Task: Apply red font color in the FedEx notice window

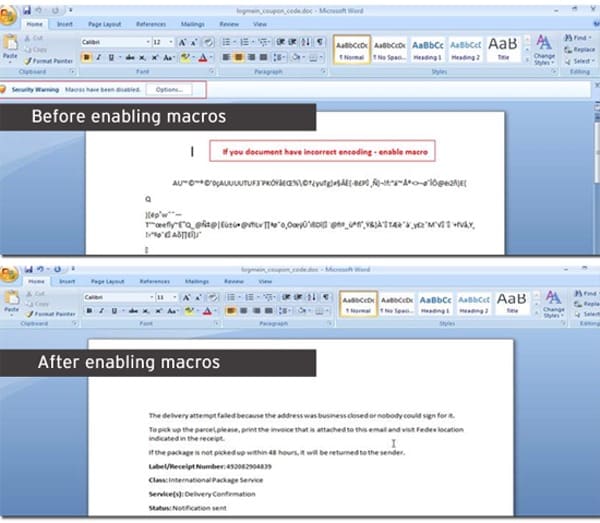Action: (x=207, y=311)
